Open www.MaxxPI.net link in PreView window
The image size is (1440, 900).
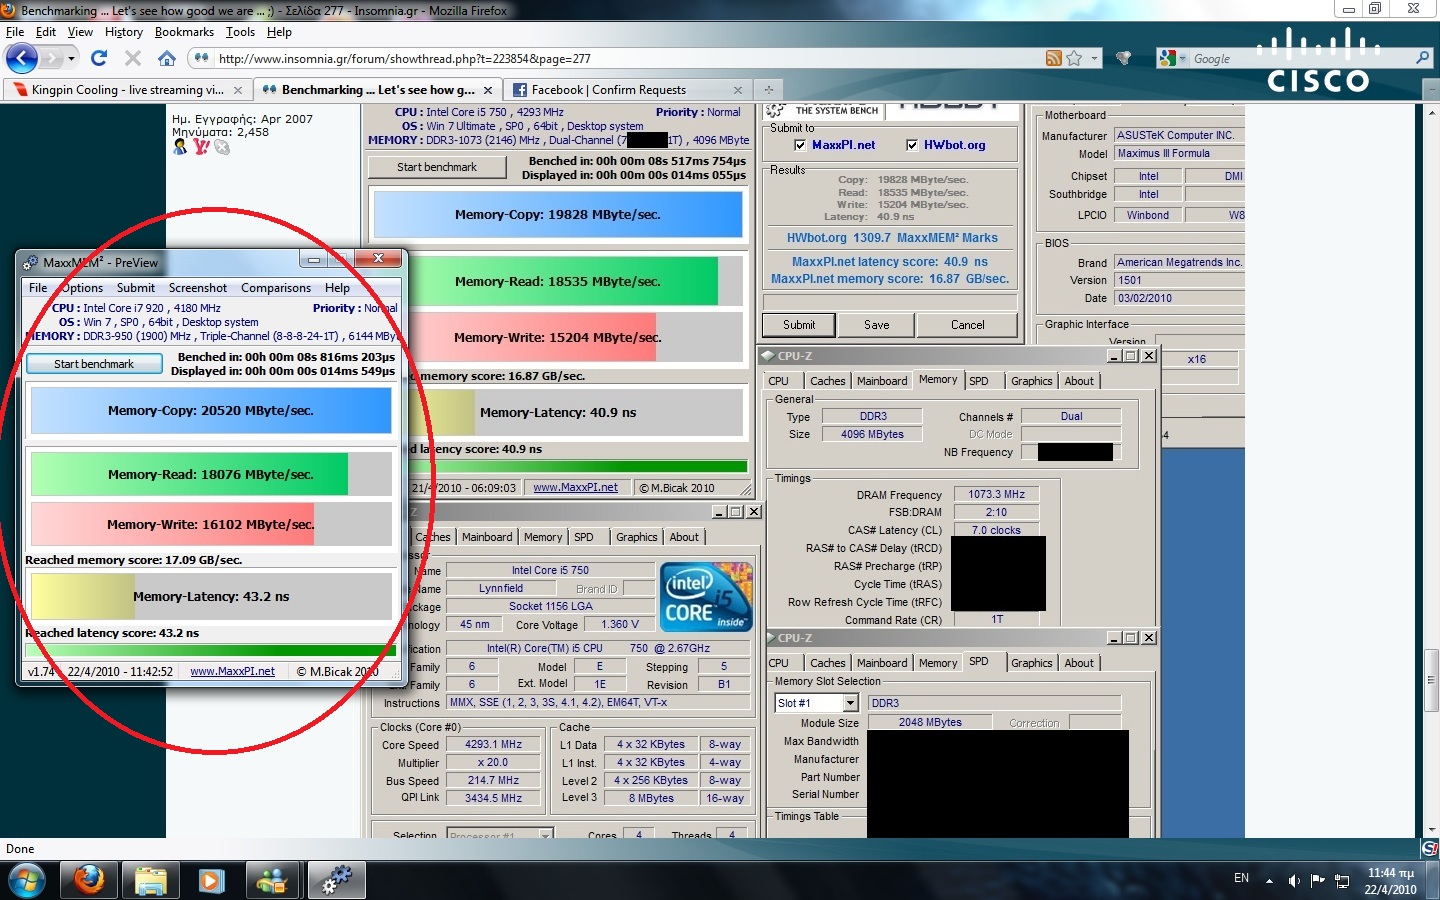pos(232,671)
